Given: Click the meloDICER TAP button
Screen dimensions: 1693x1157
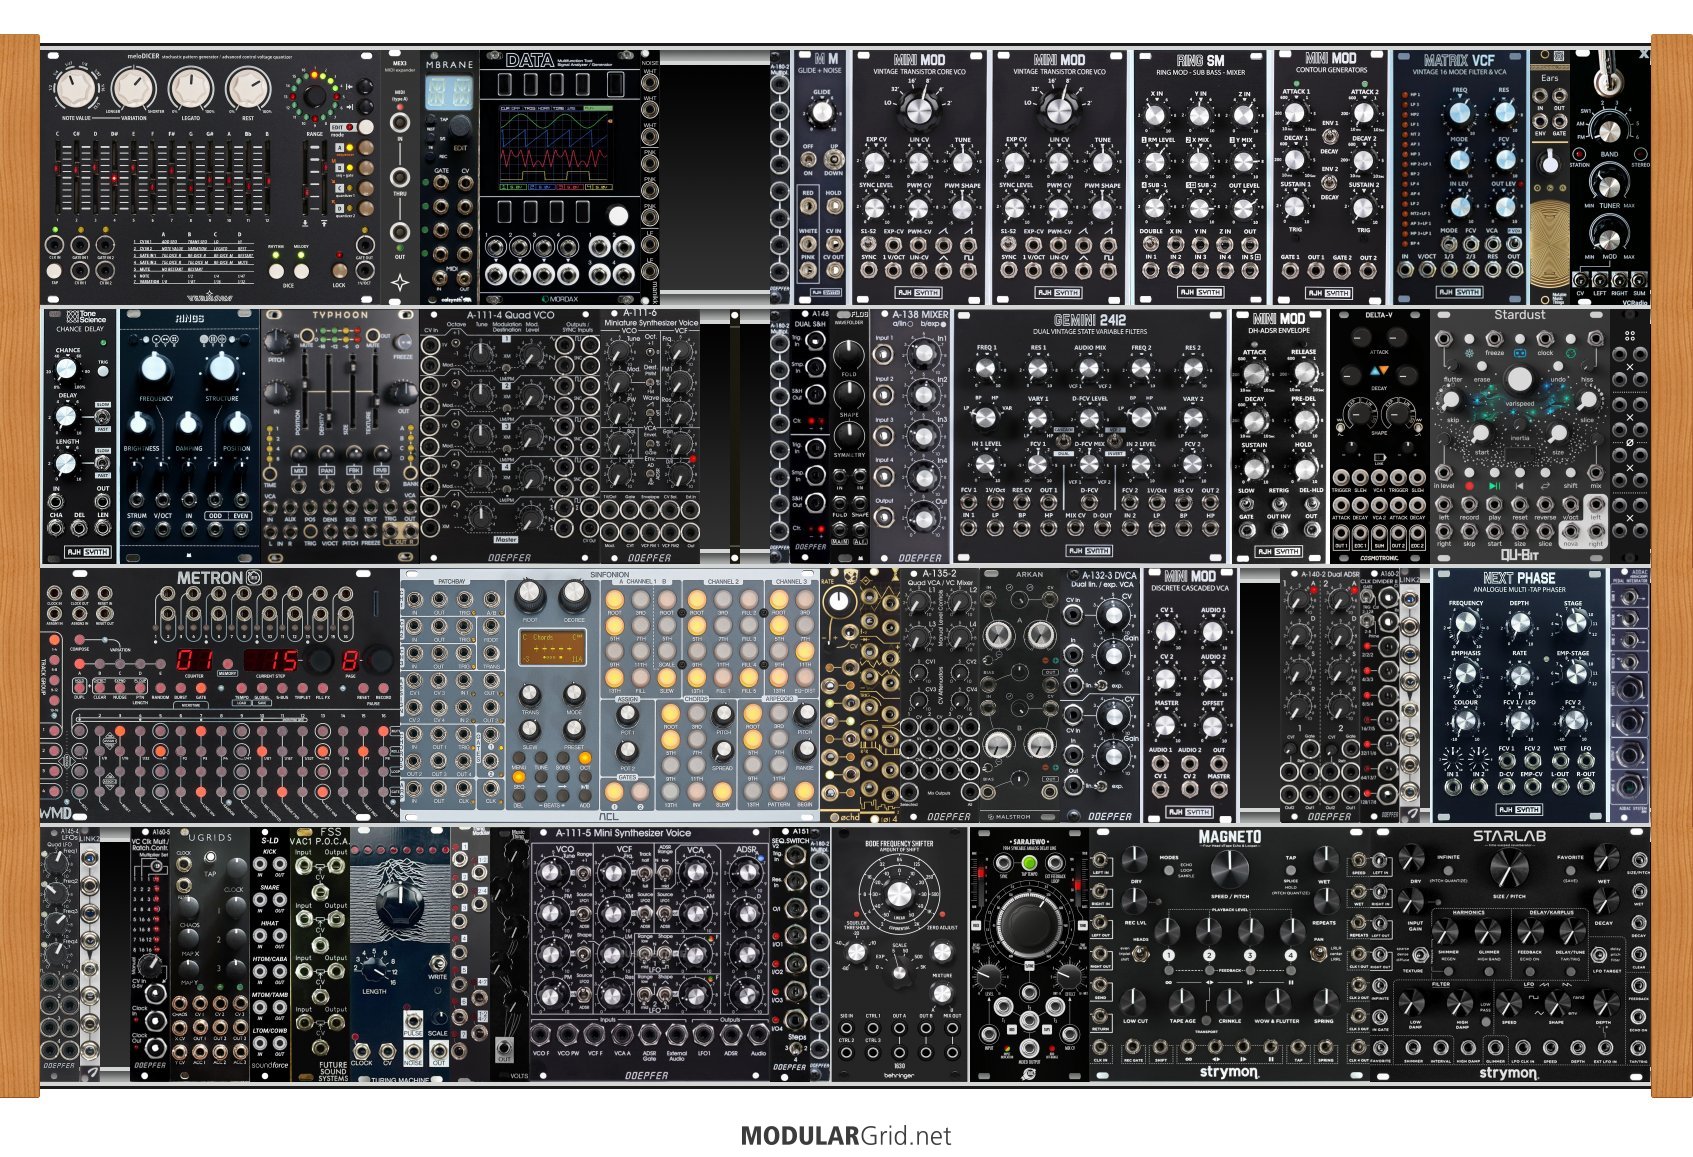Looking at the screenshot, I should 54,270.
